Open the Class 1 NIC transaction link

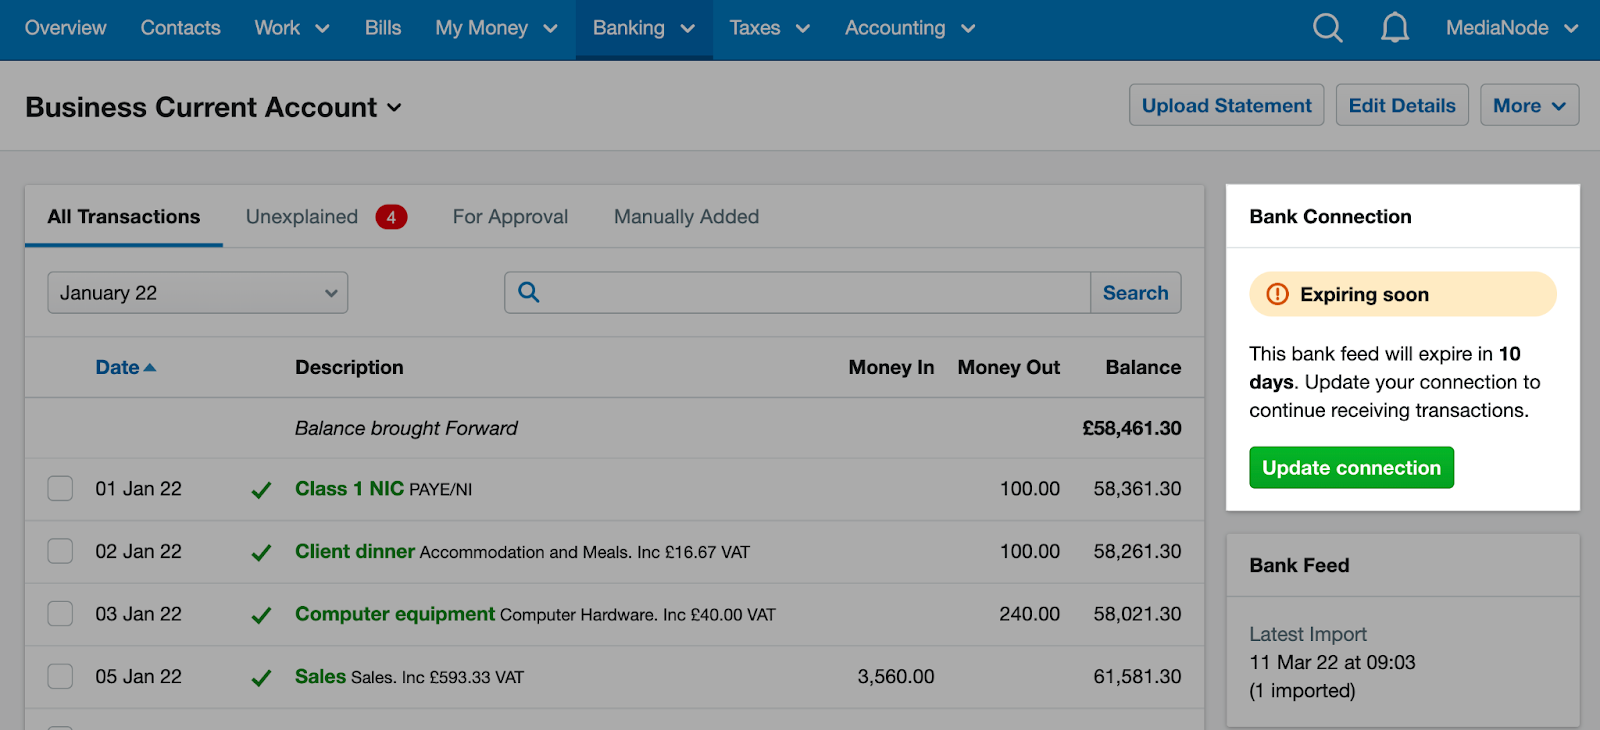tap(349, 489)
